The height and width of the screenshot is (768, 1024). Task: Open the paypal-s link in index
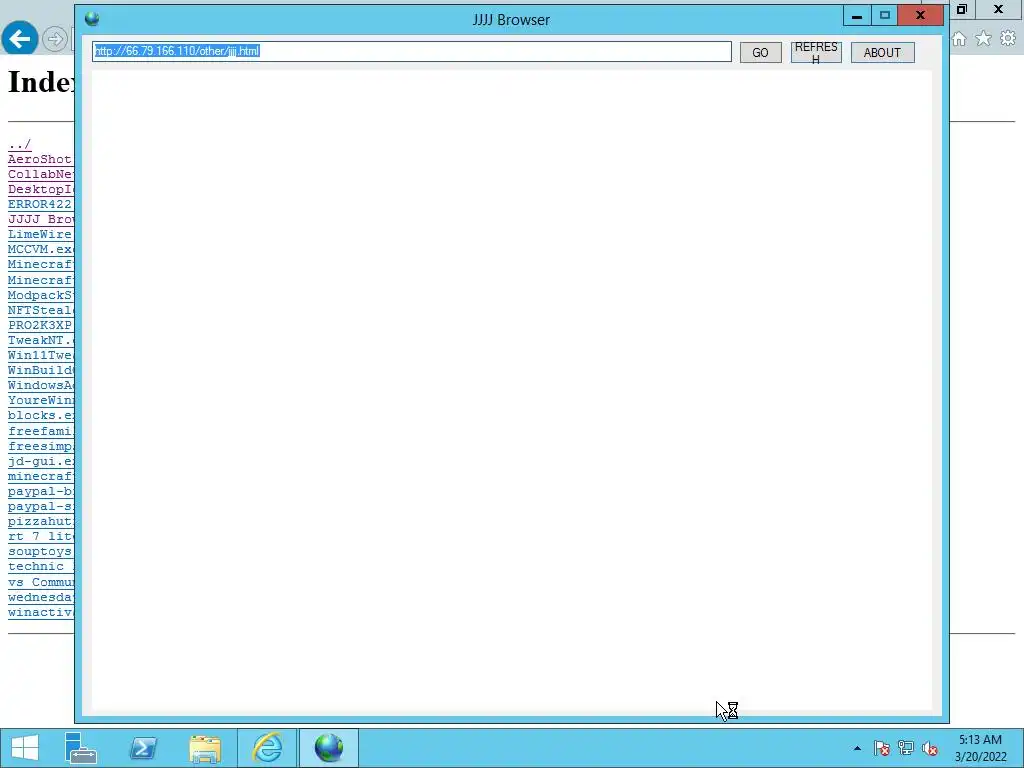pyautogui.click(x=40, y=507)
